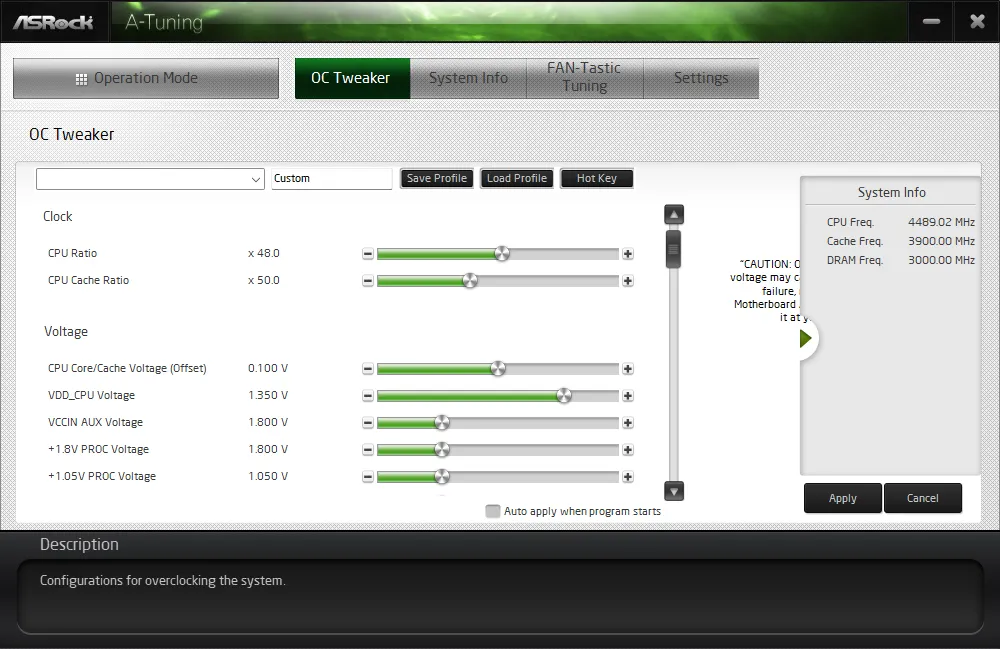Click the VCCIN AUX Voltage label
Screen dimensions: 1000x649
point(96,422)
